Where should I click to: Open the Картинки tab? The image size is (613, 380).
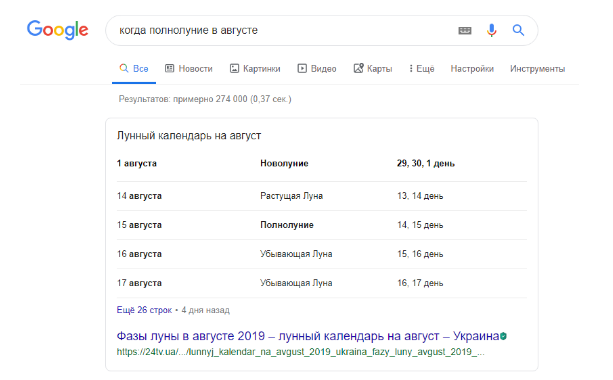point(255,69)
